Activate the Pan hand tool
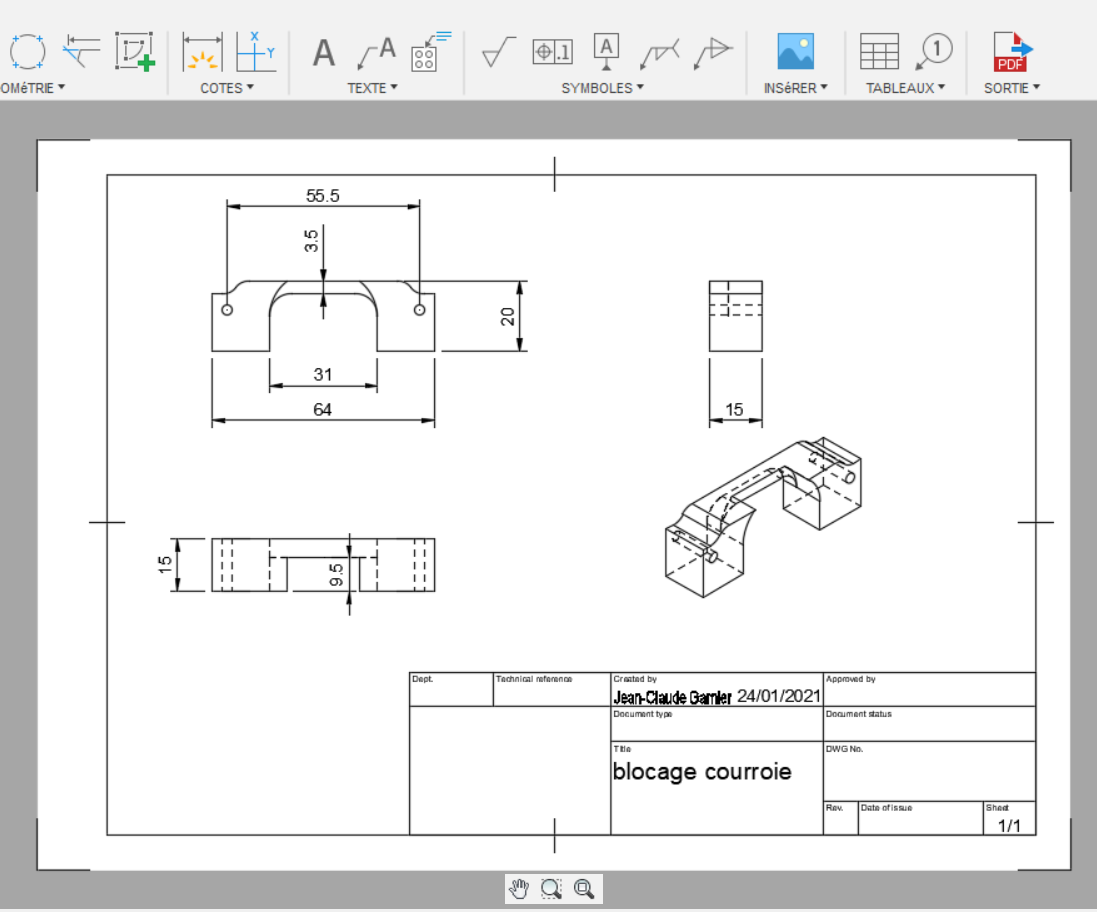1097x912 pixels. coord(519,889)
